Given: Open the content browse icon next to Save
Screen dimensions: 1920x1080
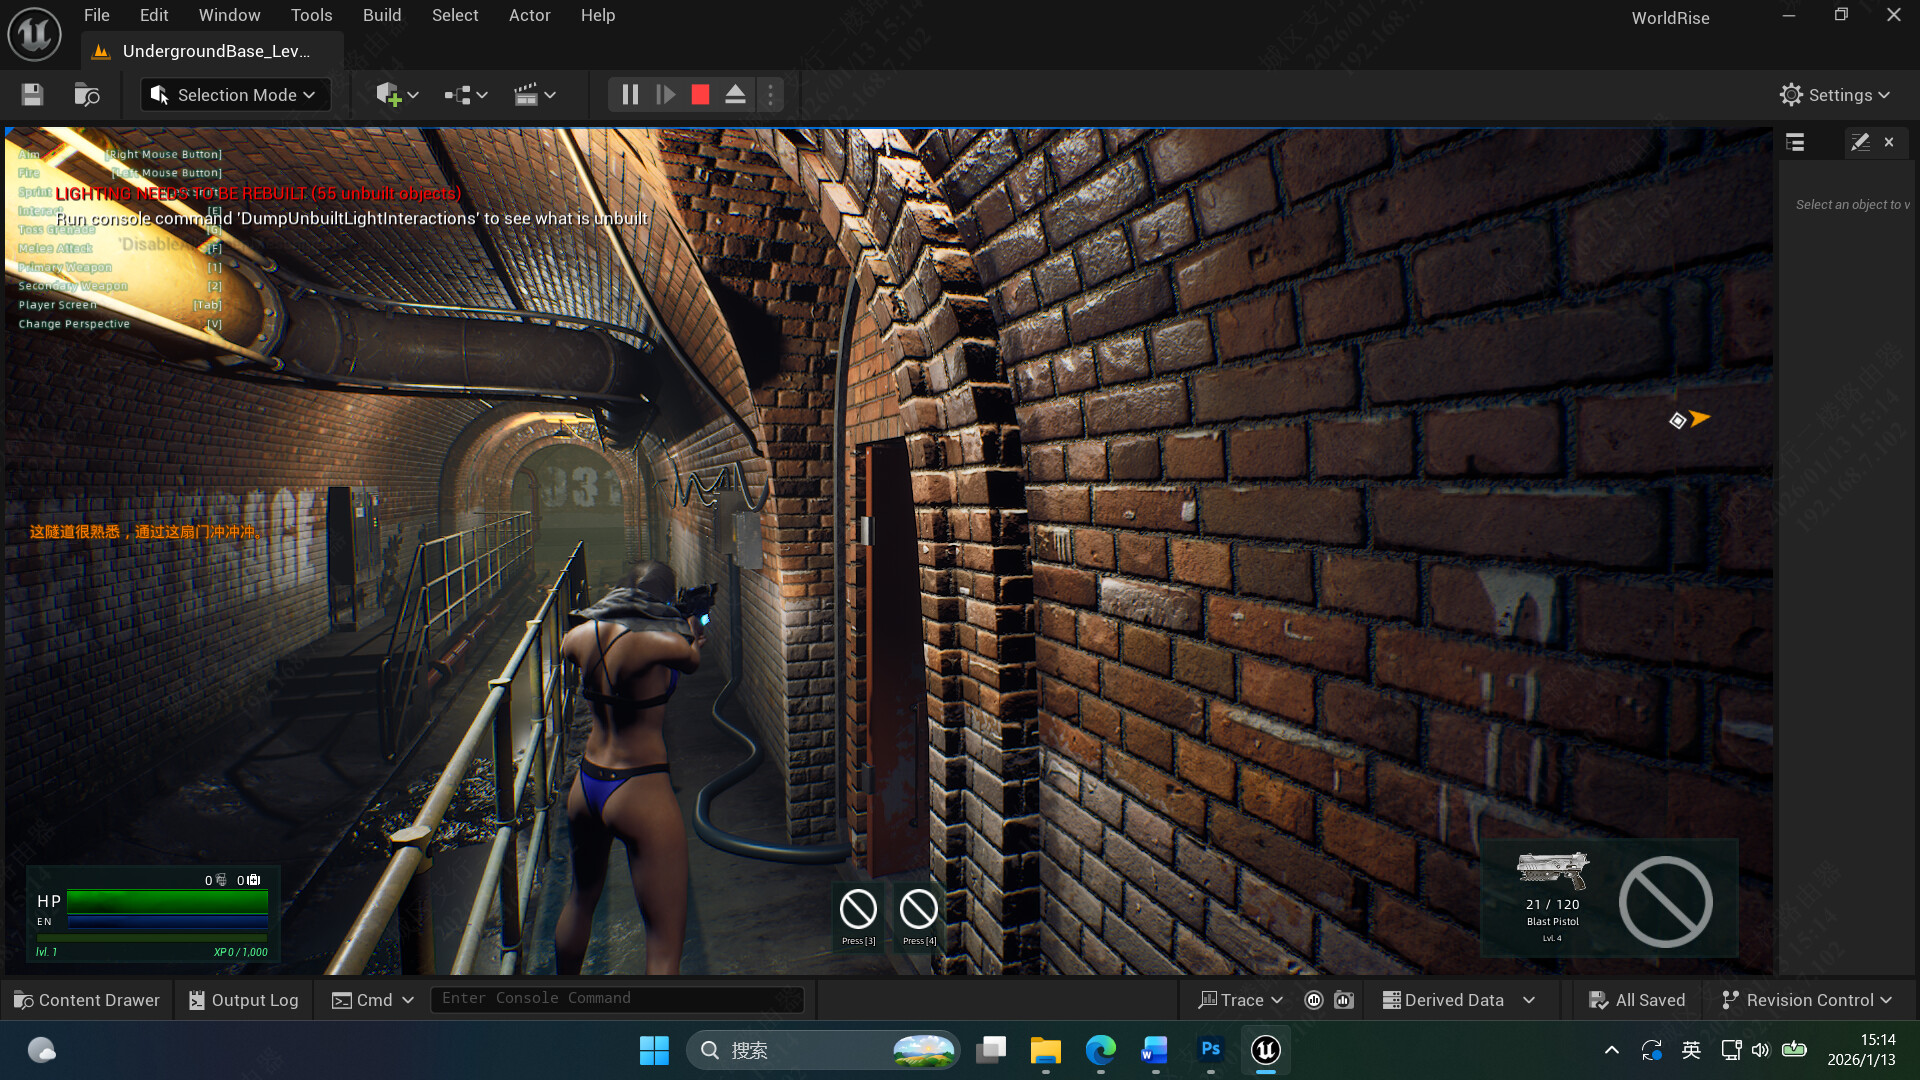Looking at the screenshot, I should [86, 94].
